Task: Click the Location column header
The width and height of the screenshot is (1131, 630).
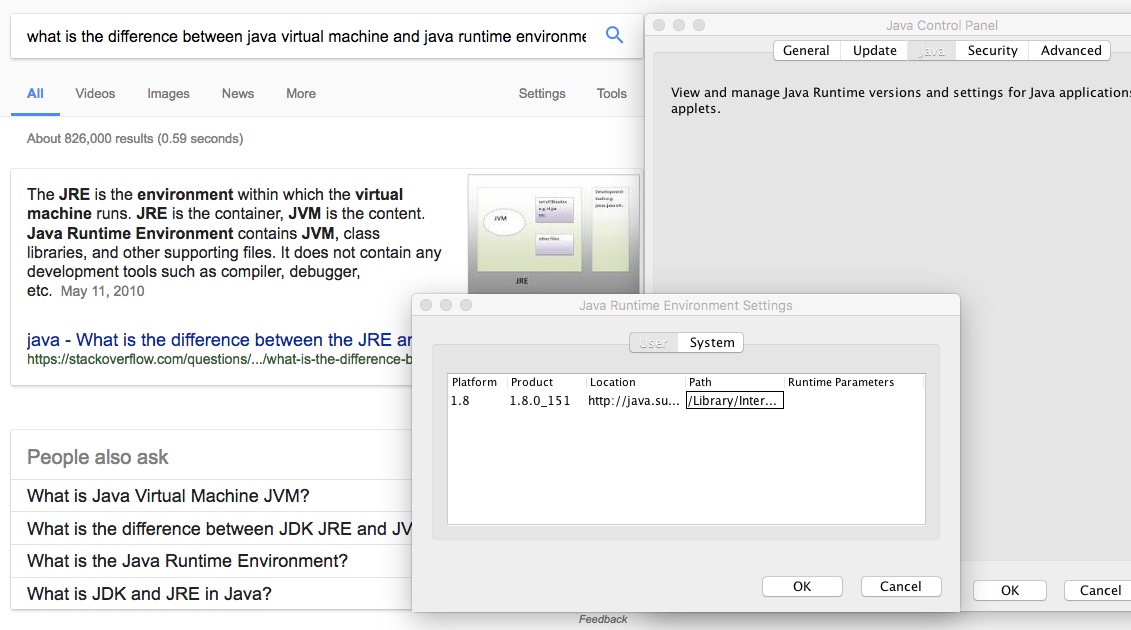Action: tap(635, 382)
